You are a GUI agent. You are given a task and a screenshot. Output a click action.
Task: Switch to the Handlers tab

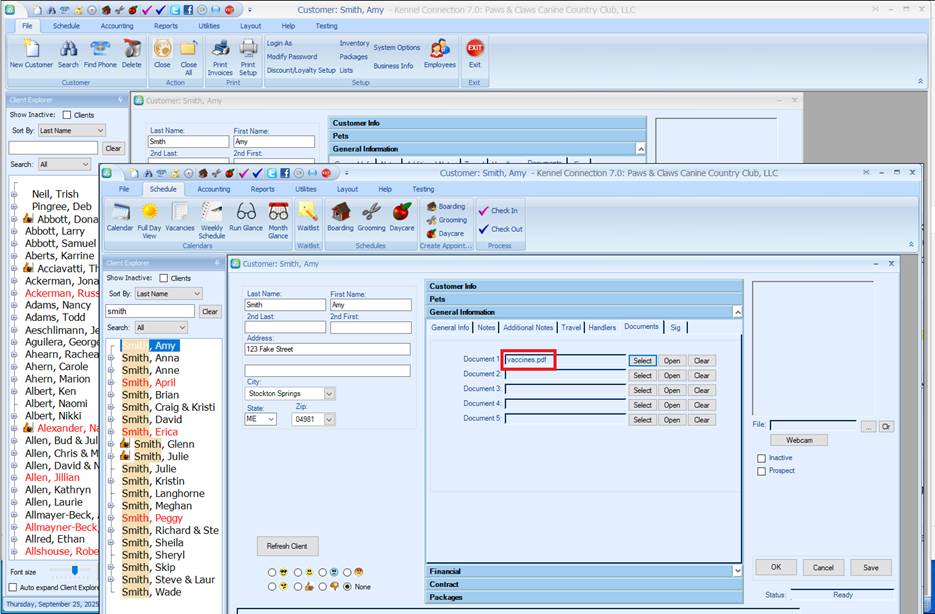coord(602,327)
